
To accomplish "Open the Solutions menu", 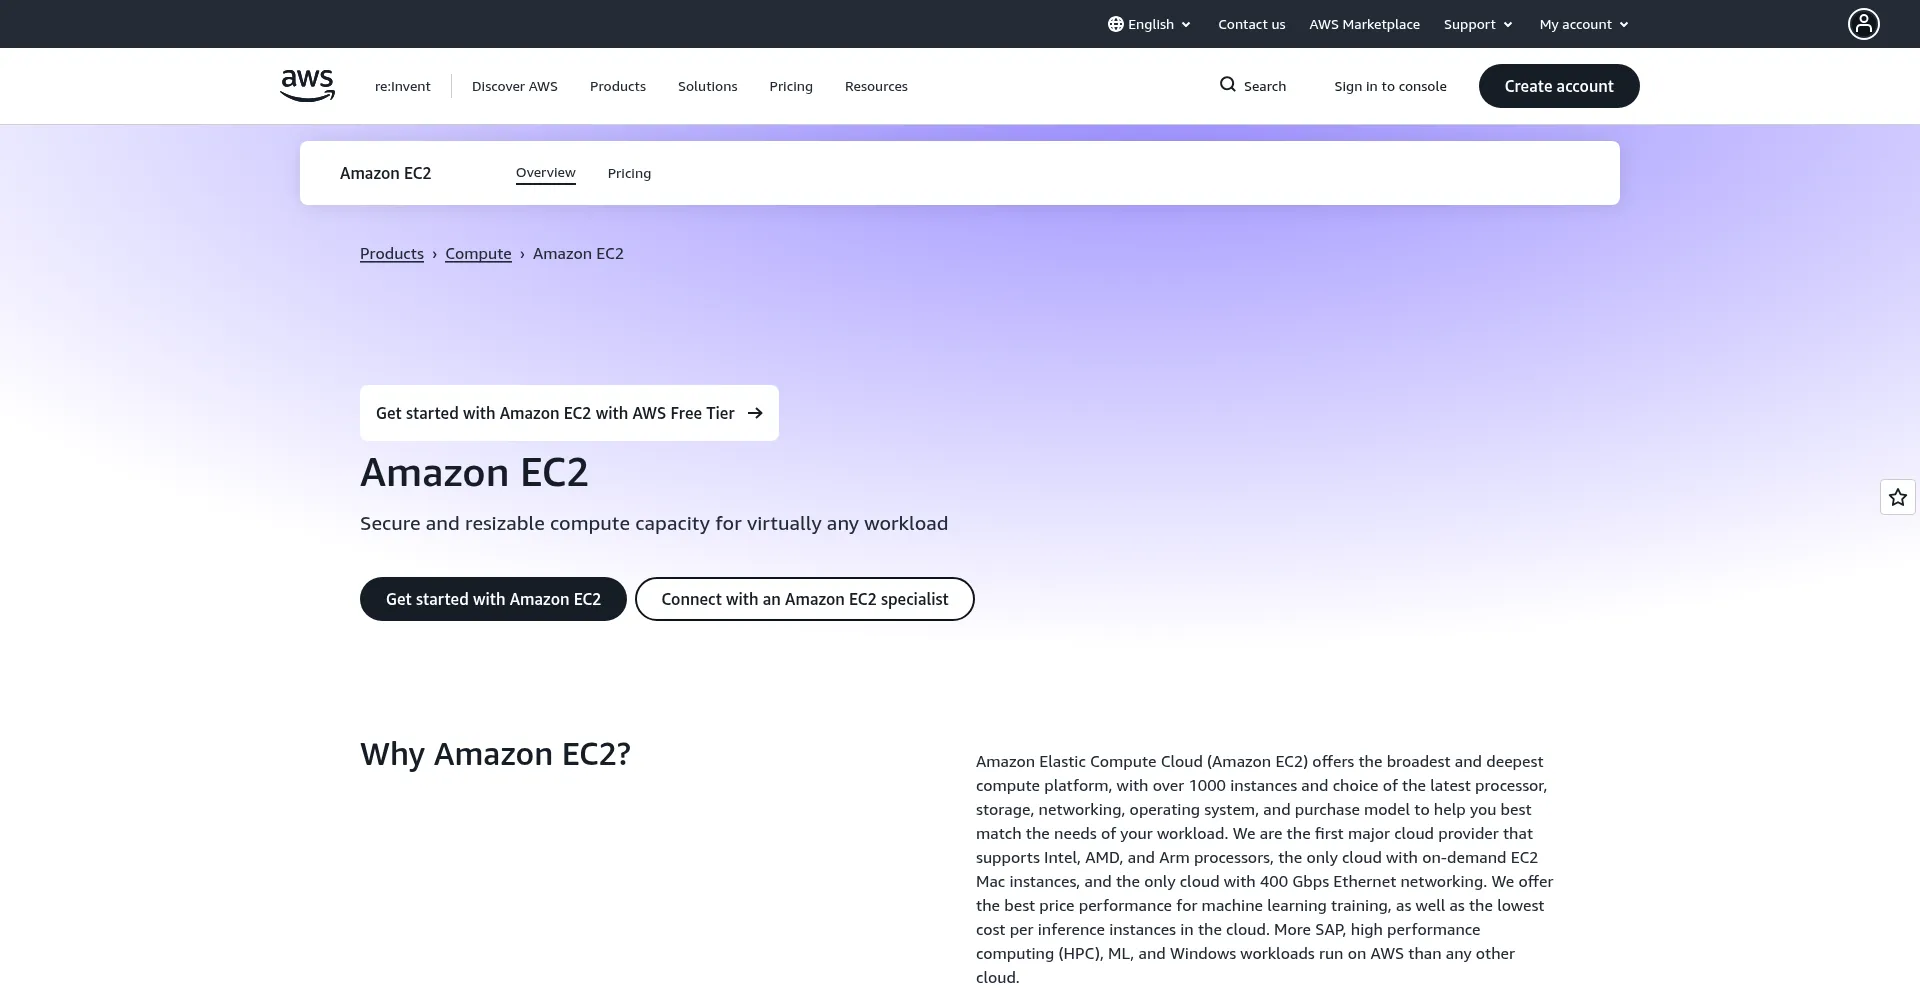I will coord(707,86).
